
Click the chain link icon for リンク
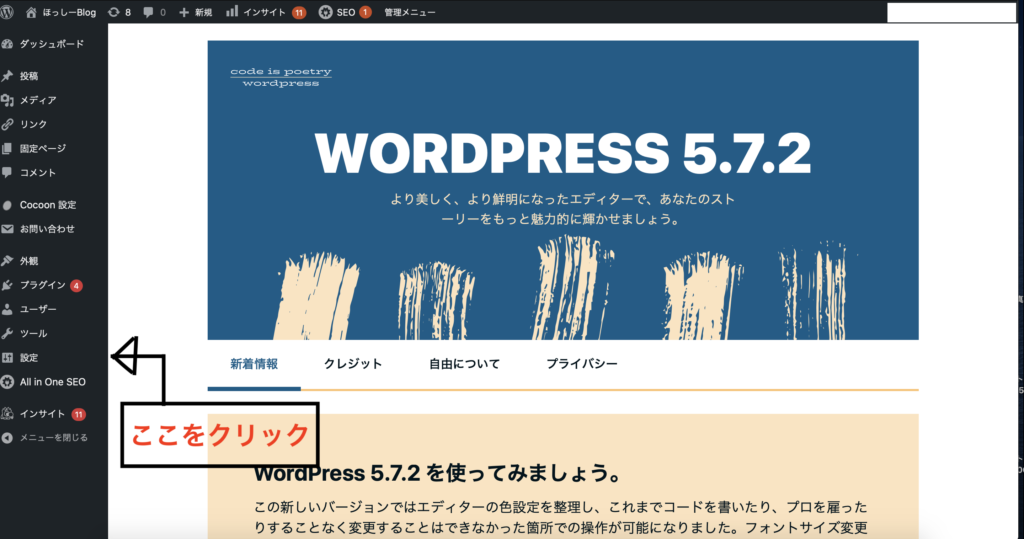(x=7, y=124)
